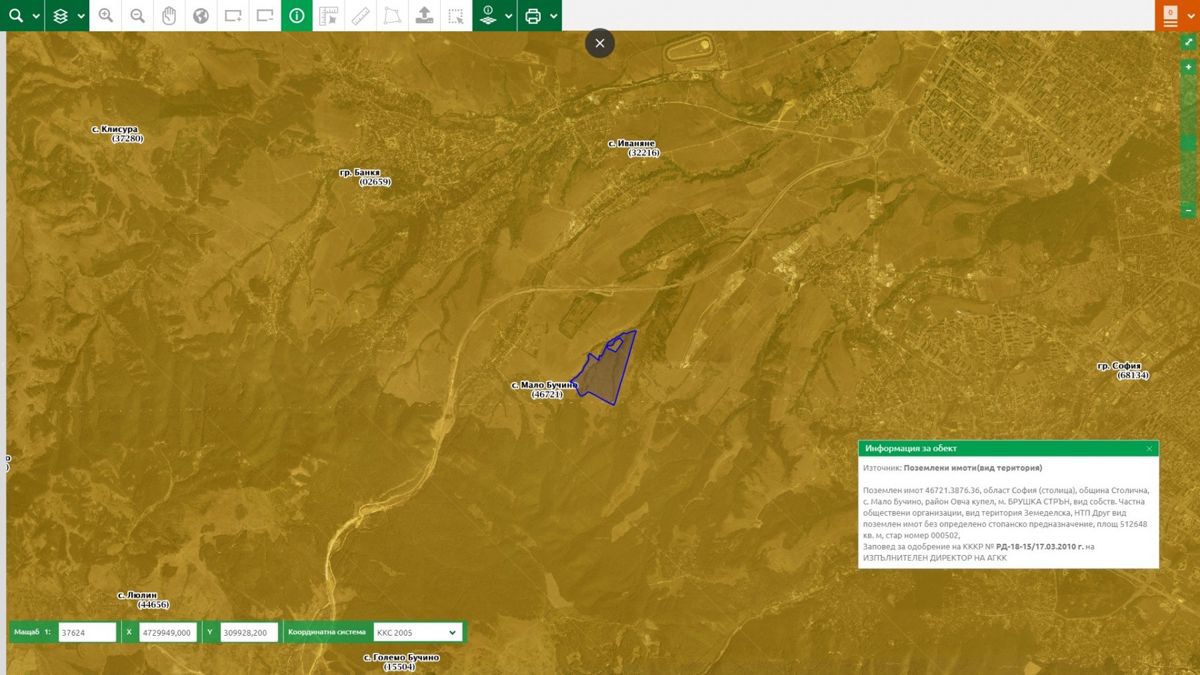Select the hand pan tool
The width and height of the screenshot is (1200, 675).
click(169, 16)
